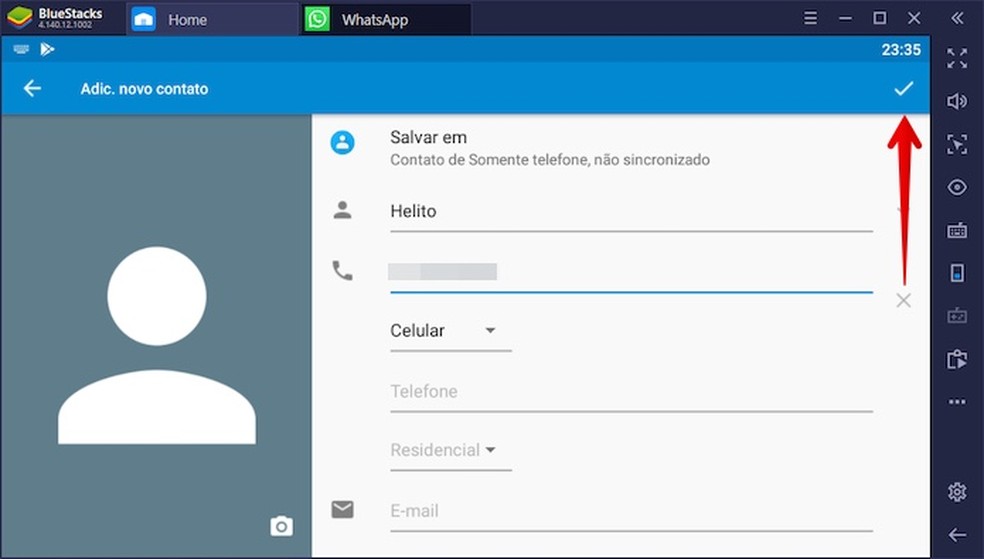
Task: Open BlueStacks settings gear
Action: coord(957,492)
